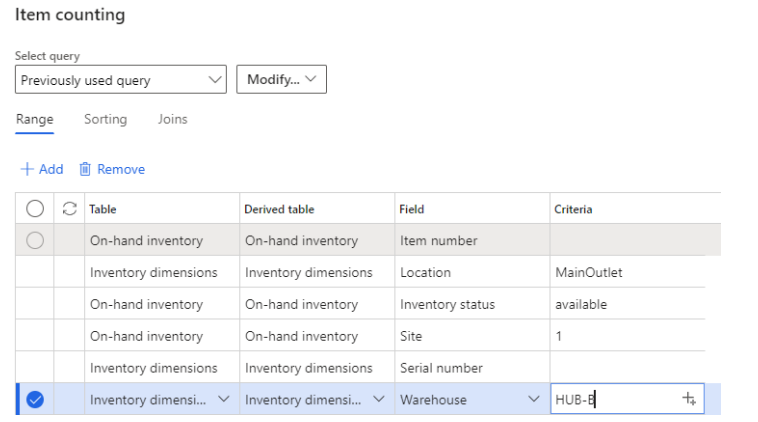Screen dimensions: 758x422
Task: Click the Inventory status criteria 'available' cell
Action: [581, 304]
